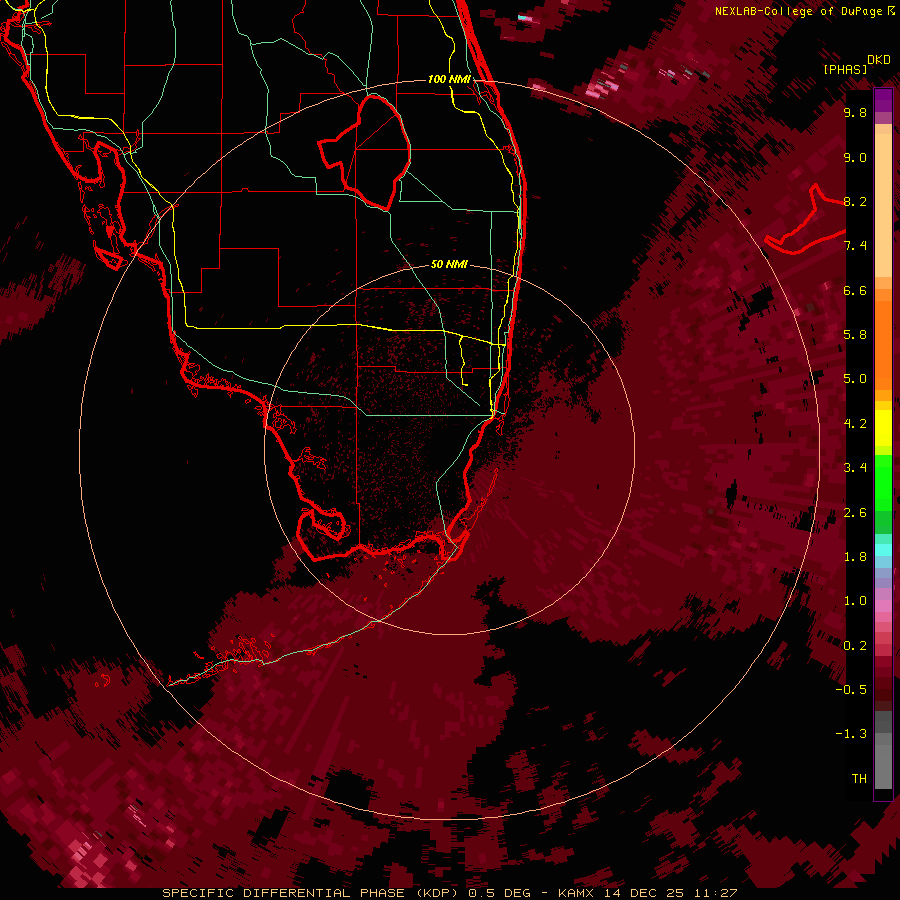The width and height of the screenshot is (900, 900).
Task: Click the 6.6 scale label
Action: [x=855, y=290]
